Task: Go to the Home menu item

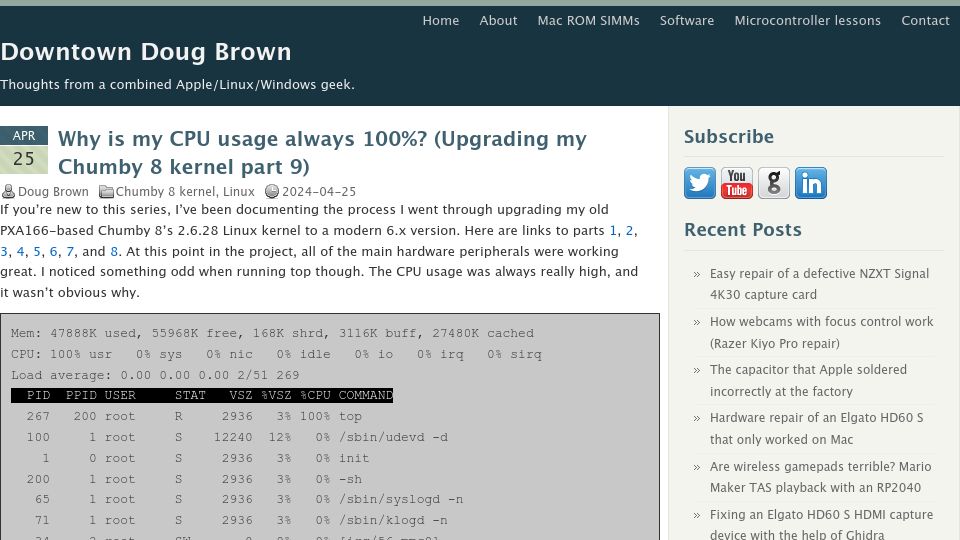Action: coord(441,21)
